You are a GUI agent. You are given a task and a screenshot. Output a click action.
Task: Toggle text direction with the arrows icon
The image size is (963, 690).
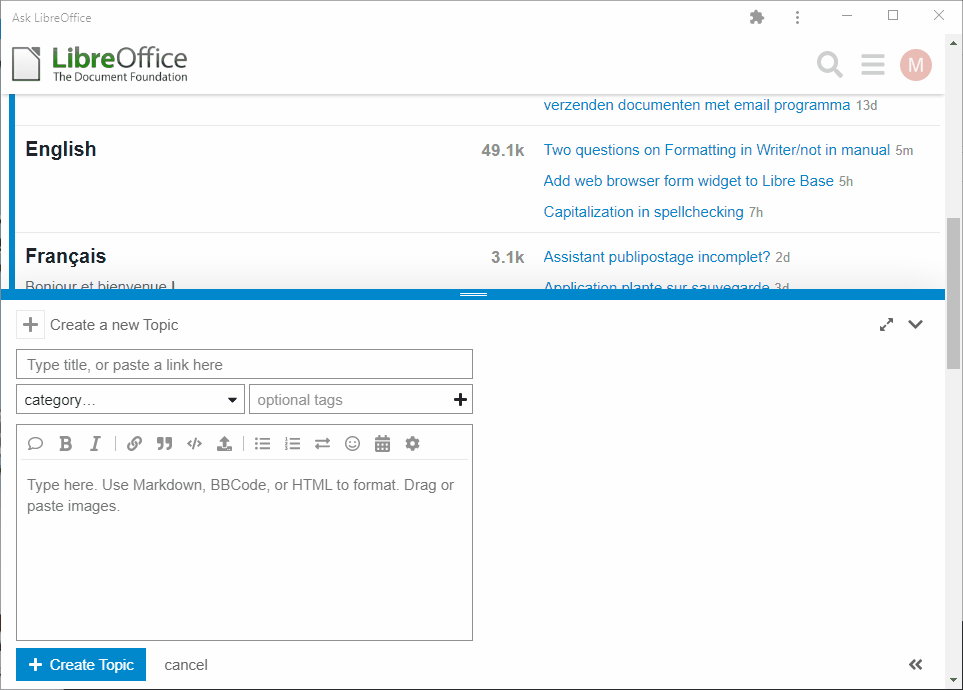pos(322,444)
